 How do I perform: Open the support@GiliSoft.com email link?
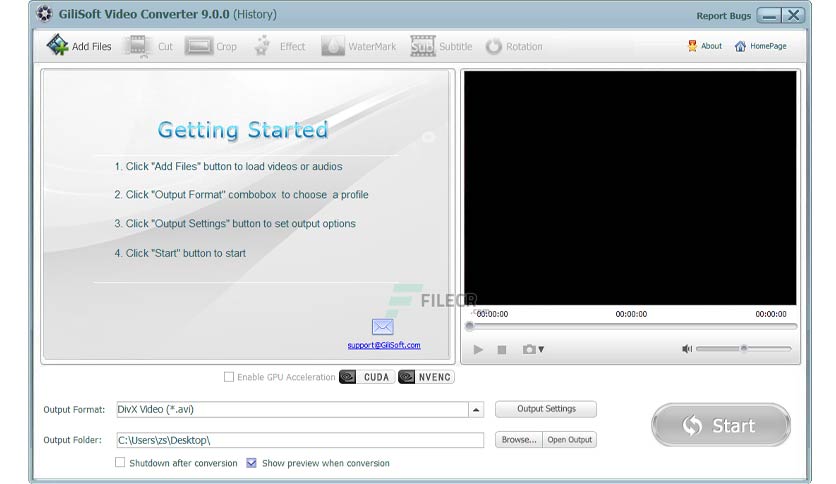point(384,345)
